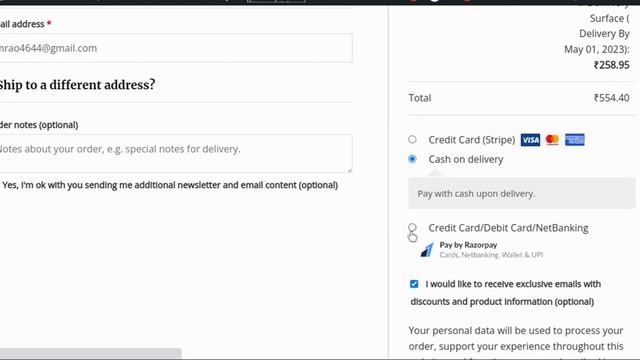Viewport: 640px width, 360px height.
Task: Click the newsletter and email content label
Action: [x=170, y=185]
